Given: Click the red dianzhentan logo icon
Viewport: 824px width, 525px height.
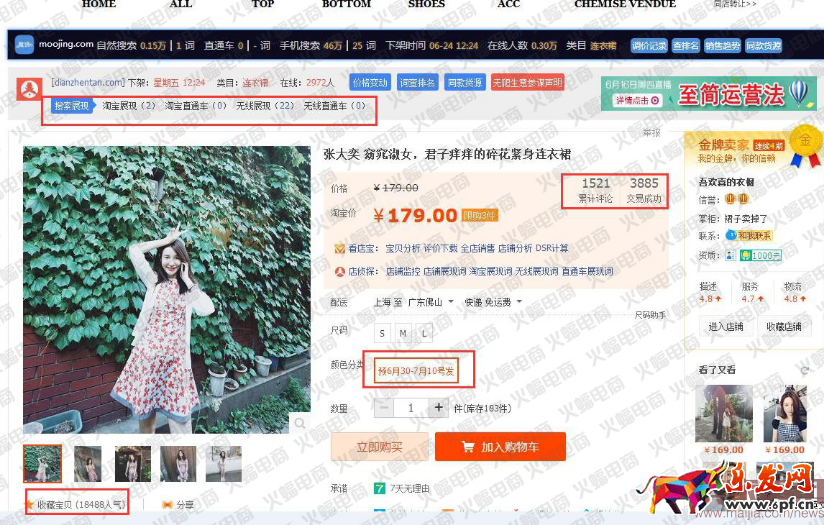Looking at the screenshot, I should pyautogui.click(x=24, y=89).
